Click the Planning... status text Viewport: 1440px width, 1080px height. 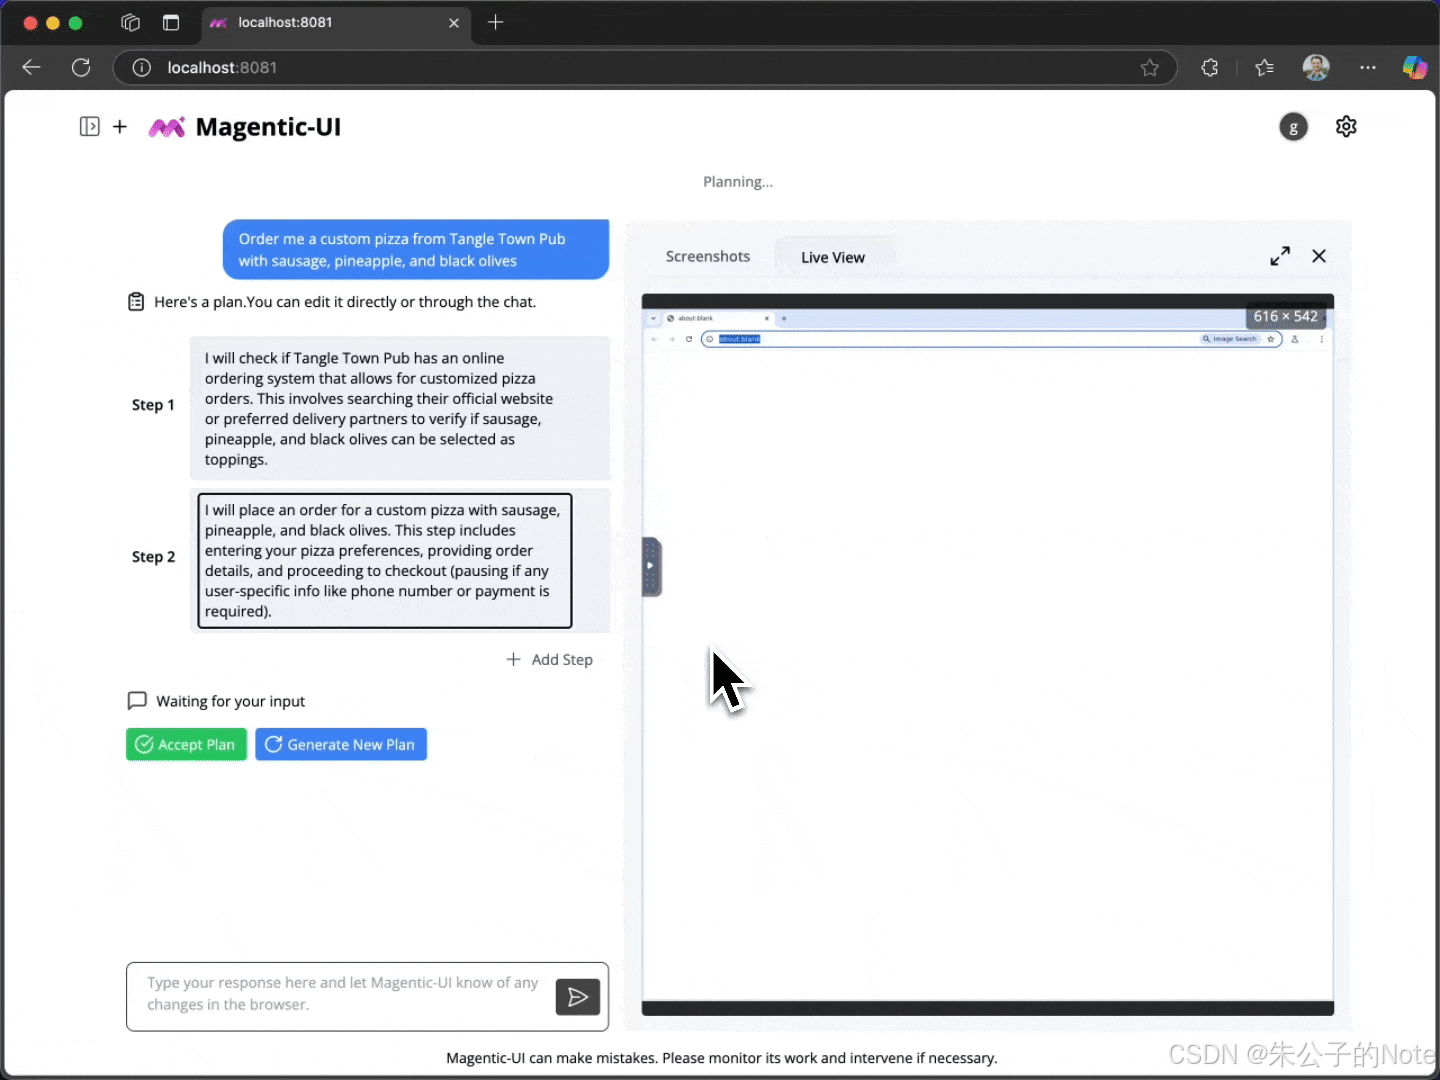tap(738, 182)
